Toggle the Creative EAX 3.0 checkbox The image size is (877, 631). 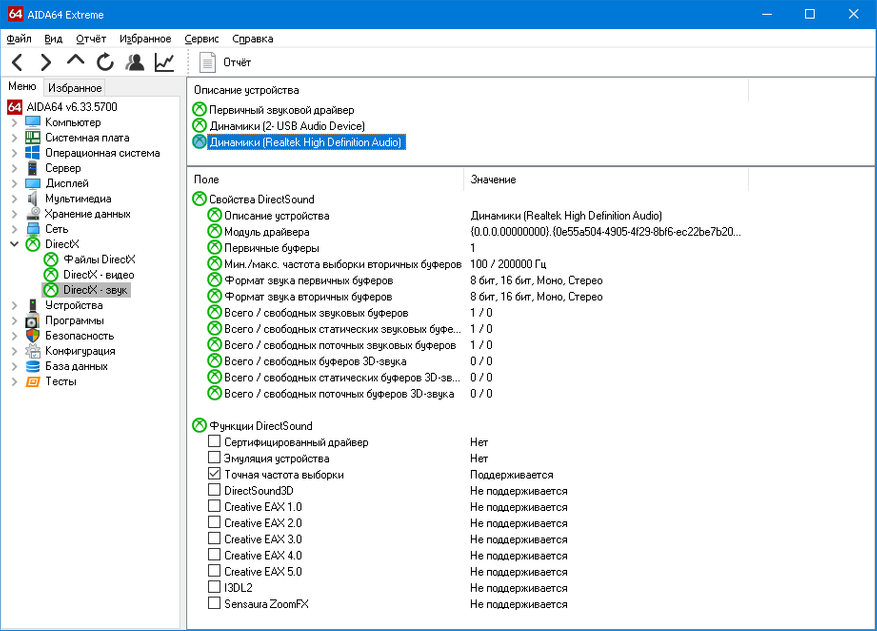(x=214, y=539)
